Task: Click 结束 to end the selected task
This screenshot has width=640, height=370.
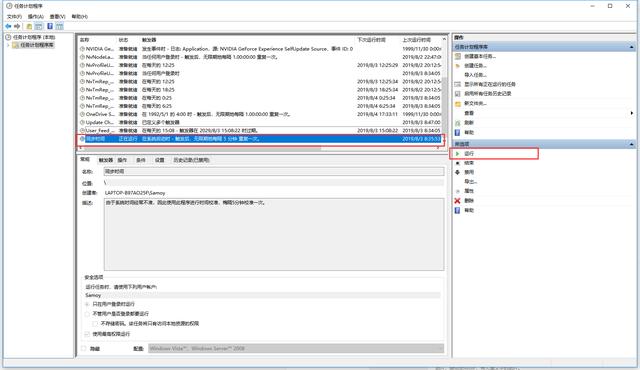Action: click(469, 163)
